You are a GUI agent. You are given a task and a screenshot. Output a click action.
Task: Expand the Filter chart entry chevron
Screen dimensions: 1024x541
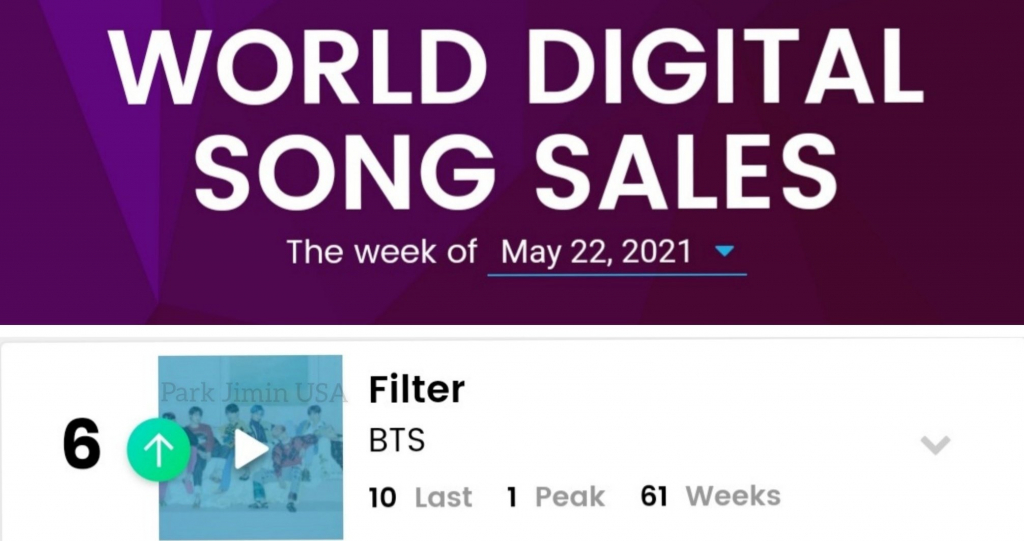[935, 445]
